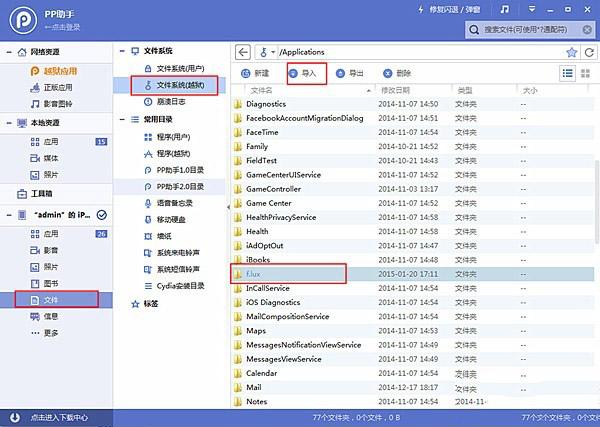Open 程序(用户) directory
Image resolution: width=600 pixels, height=427 pixels.
(167, 137)
